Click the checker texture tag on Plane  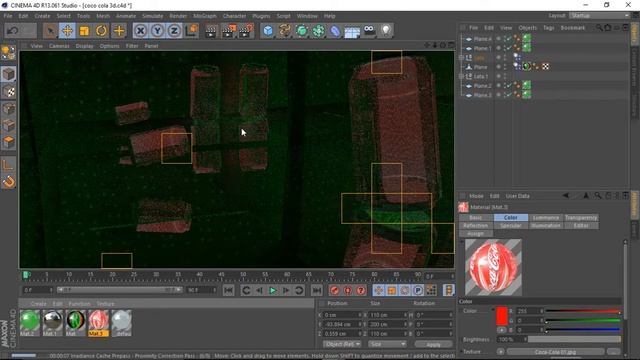pyautogui.click(x=546, y=67)
